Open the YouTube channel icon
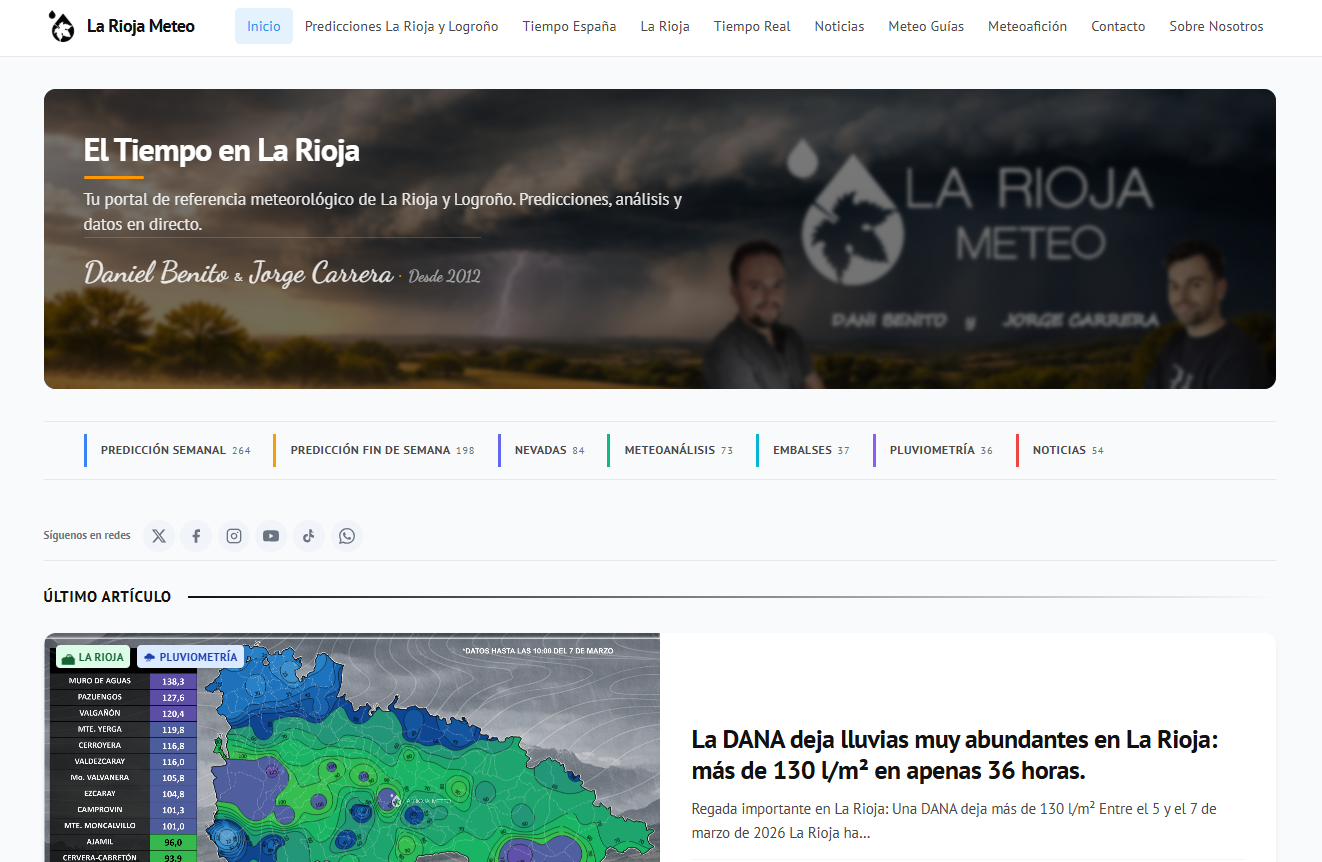The image size is (1322, 862). point(271,536)
